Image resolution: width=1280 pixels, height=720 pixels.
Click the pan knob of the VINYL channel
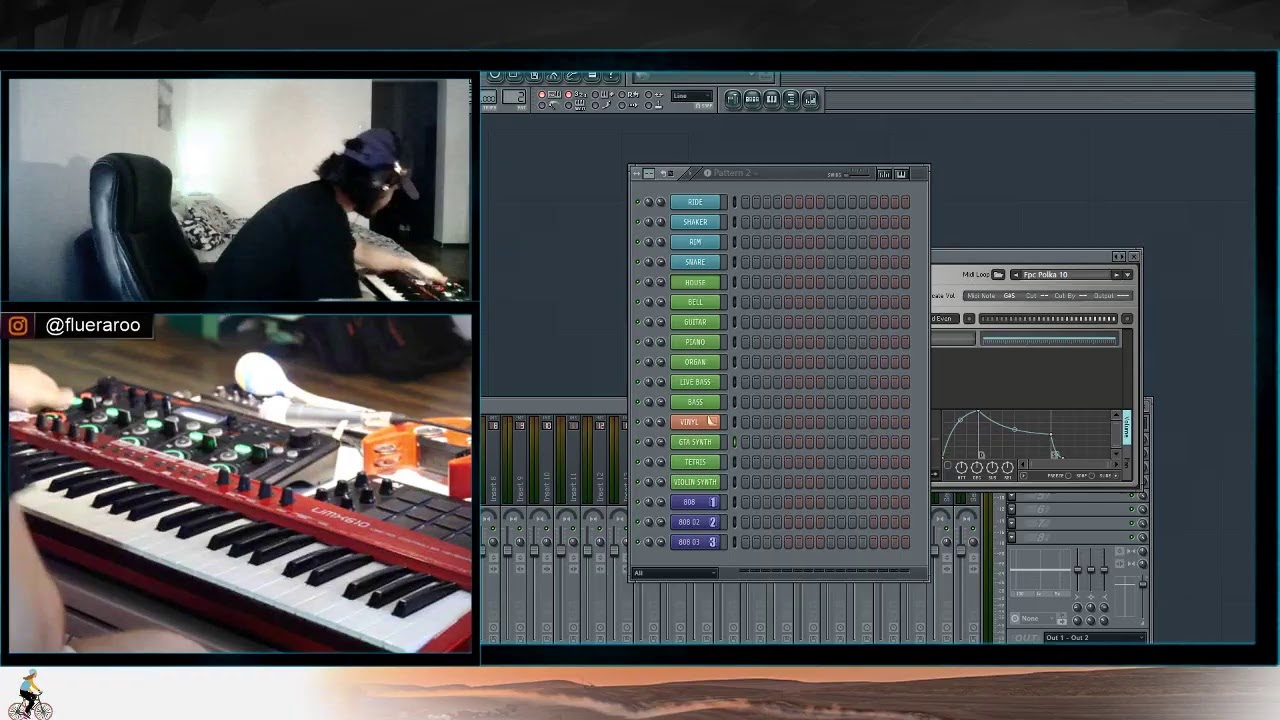648,422
